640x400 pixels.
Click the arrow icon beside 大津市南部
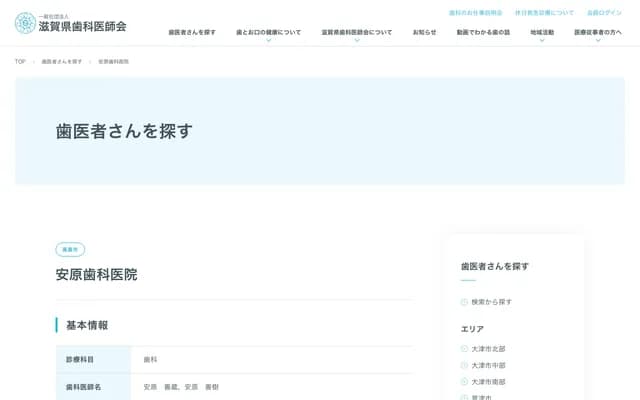tap(464, 382)
